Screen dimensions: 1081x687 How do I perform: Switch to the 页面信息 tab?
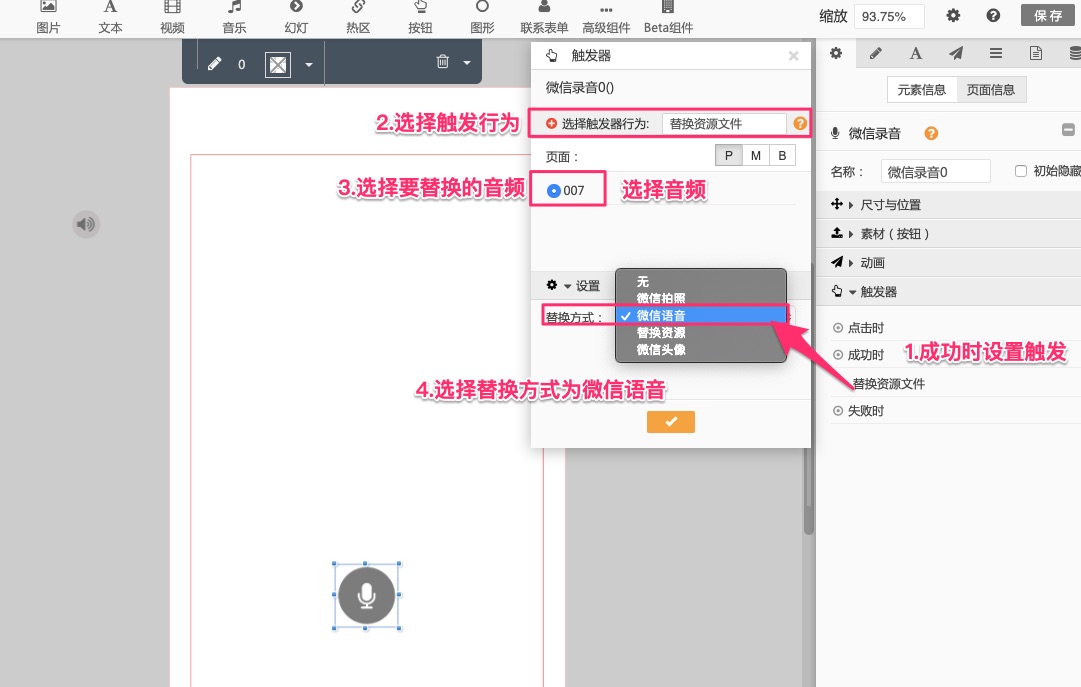pos(991,90)
